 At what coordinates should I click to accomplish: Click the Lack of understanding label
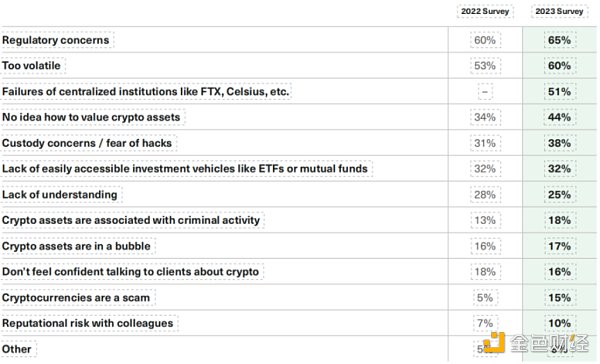point(60,194)
